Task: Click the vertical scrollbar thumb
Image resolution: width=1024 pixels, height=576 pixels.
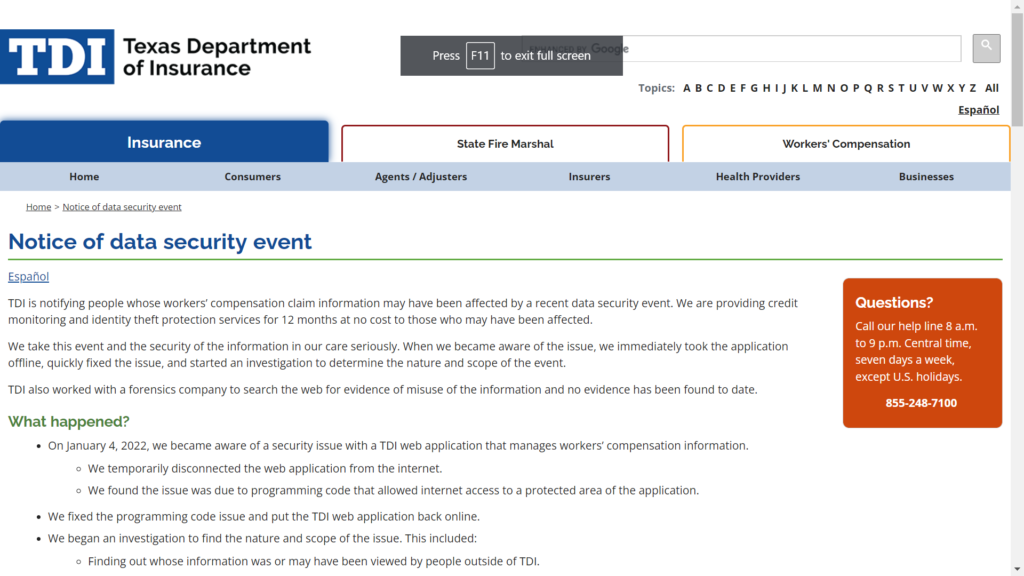Action: point(1017,69)
